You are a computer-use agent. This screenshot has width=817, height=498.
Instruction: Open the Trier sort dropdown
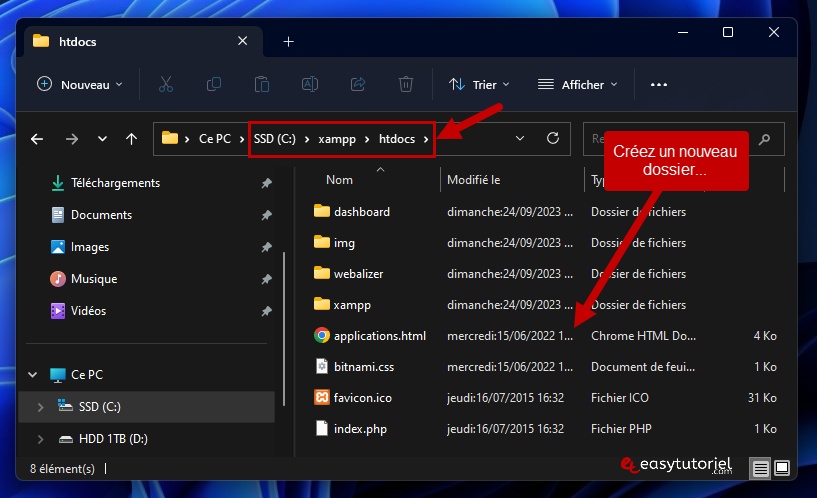click(479, 84)
